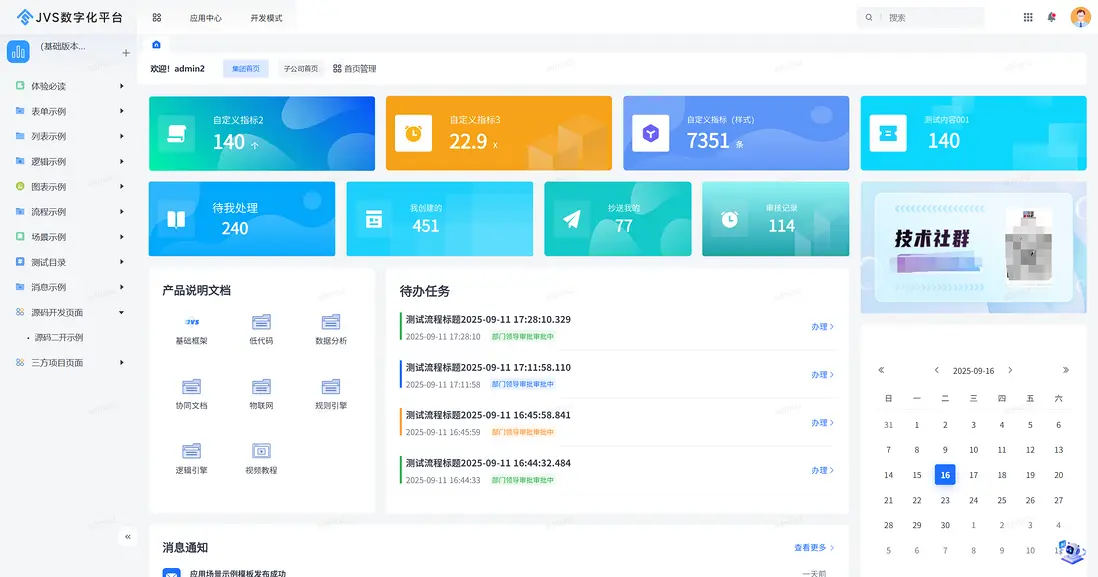This screenshot has width=1098, height=577.
Task: Click the search input field
Action: [925, 16]
